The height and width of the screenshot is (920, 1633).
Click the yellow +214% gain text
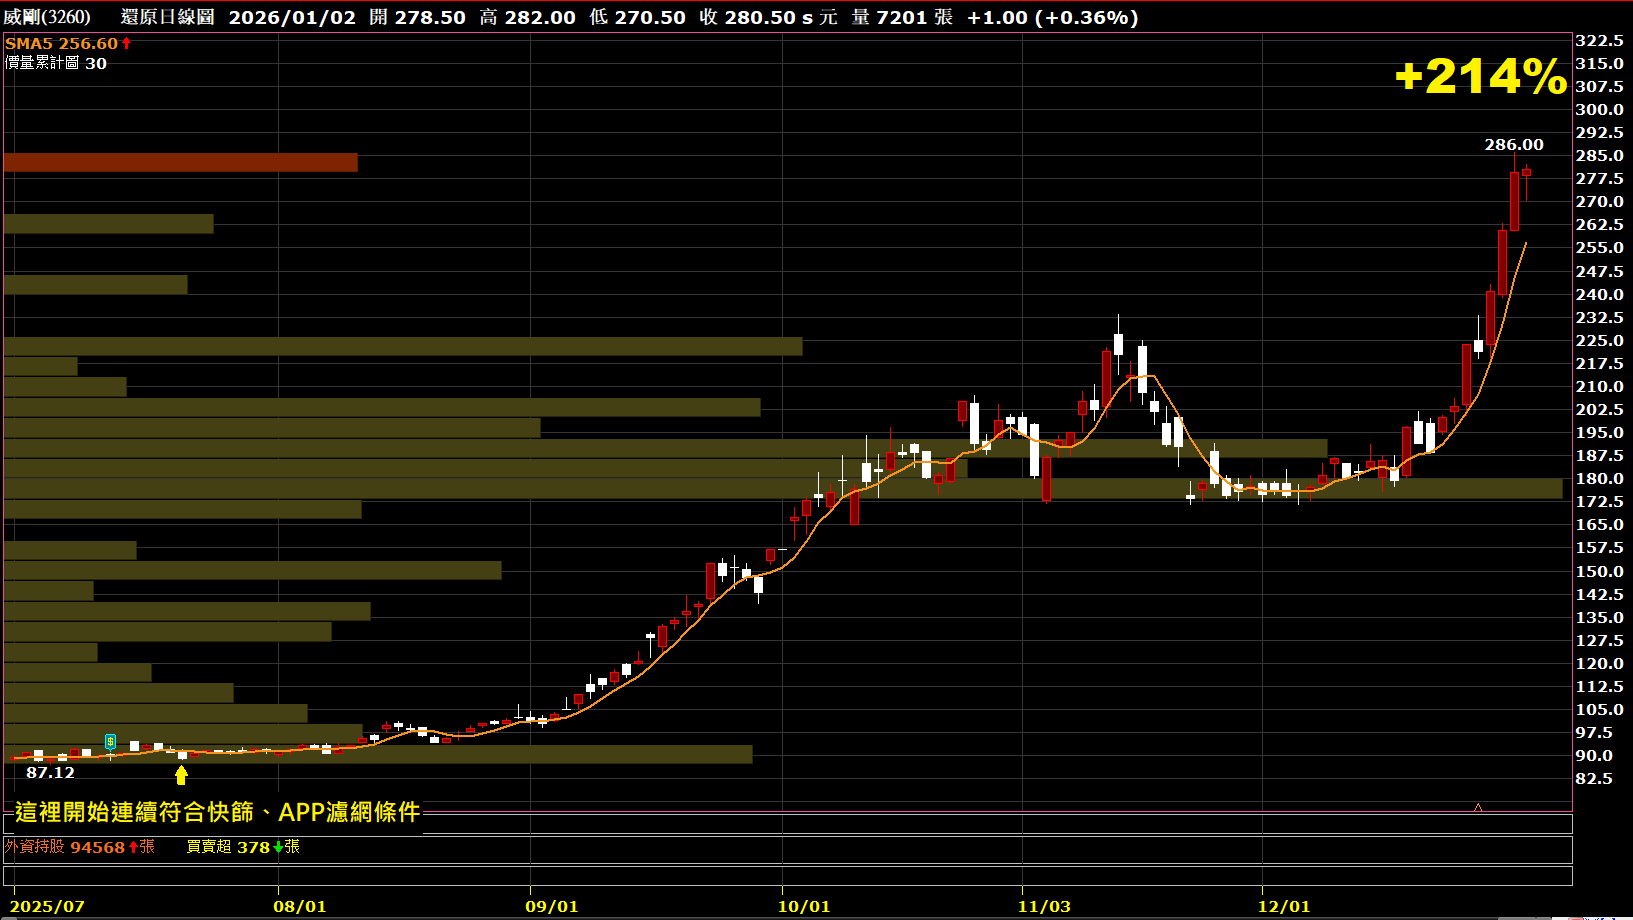tap(1480, 76)
